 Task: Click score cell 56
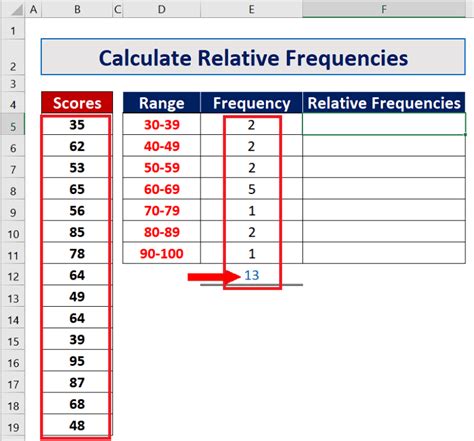click(77, 210)
